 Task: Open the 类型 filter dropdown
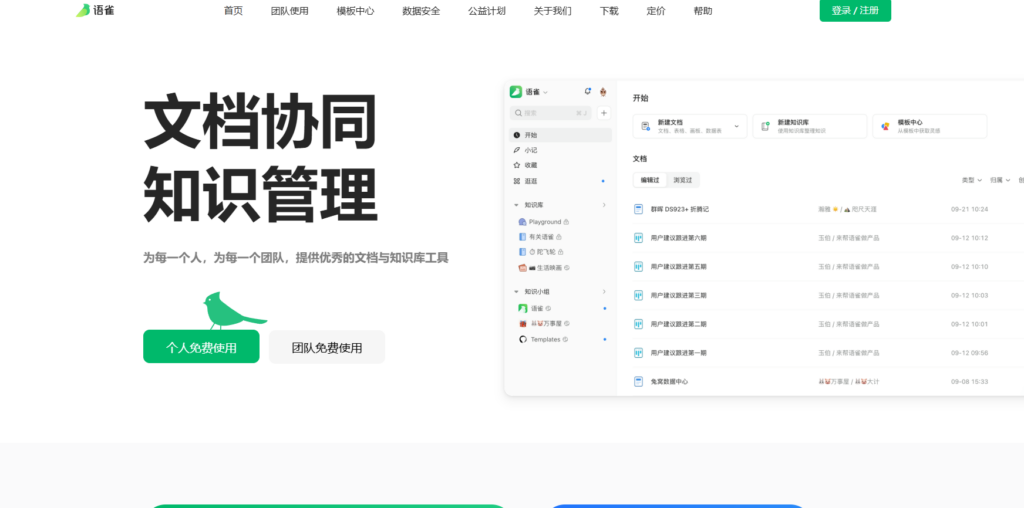(972, 180)
